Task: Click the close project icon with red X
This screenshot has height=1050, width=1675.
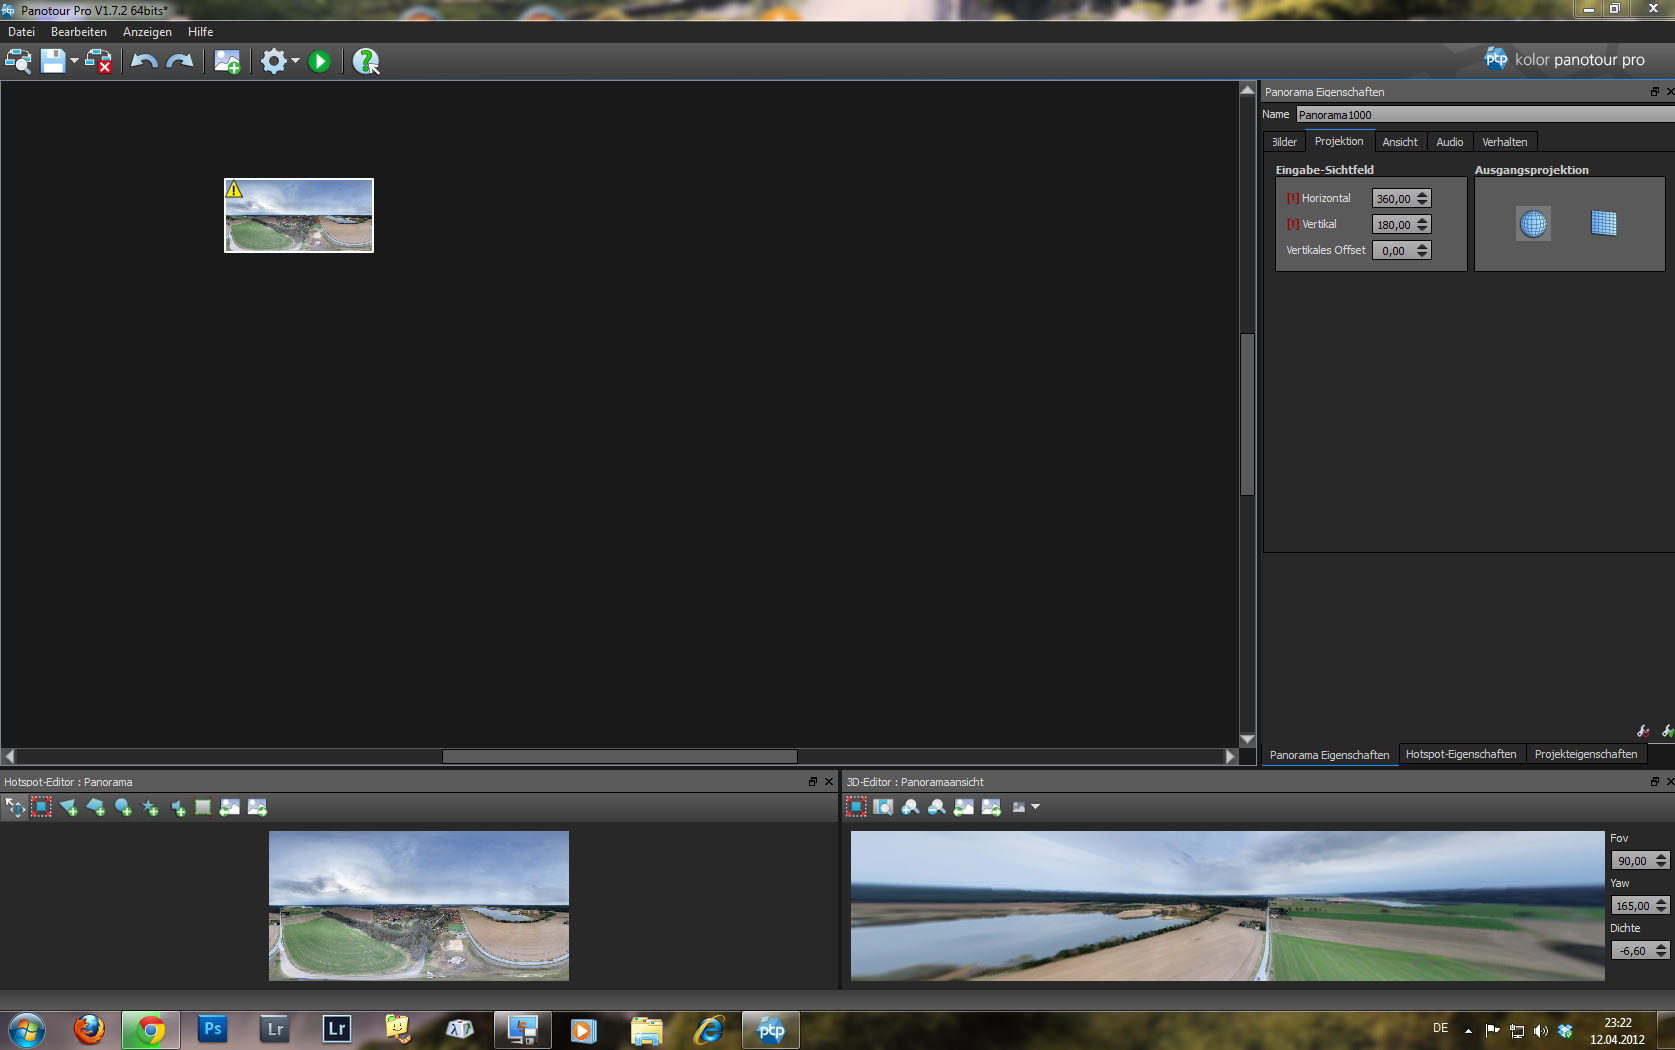Action: [x=98, y=62]
